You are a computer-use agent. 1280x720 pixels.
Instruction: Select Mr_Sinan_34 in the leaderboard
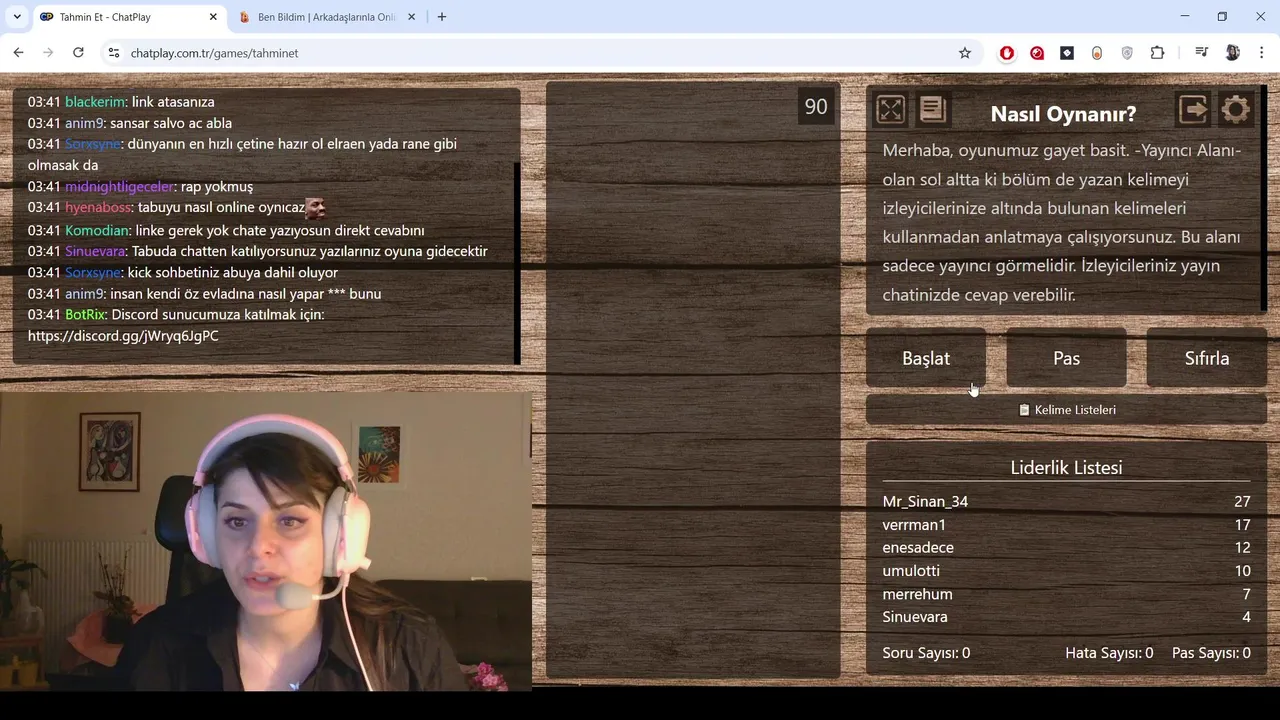pos(925,502)
